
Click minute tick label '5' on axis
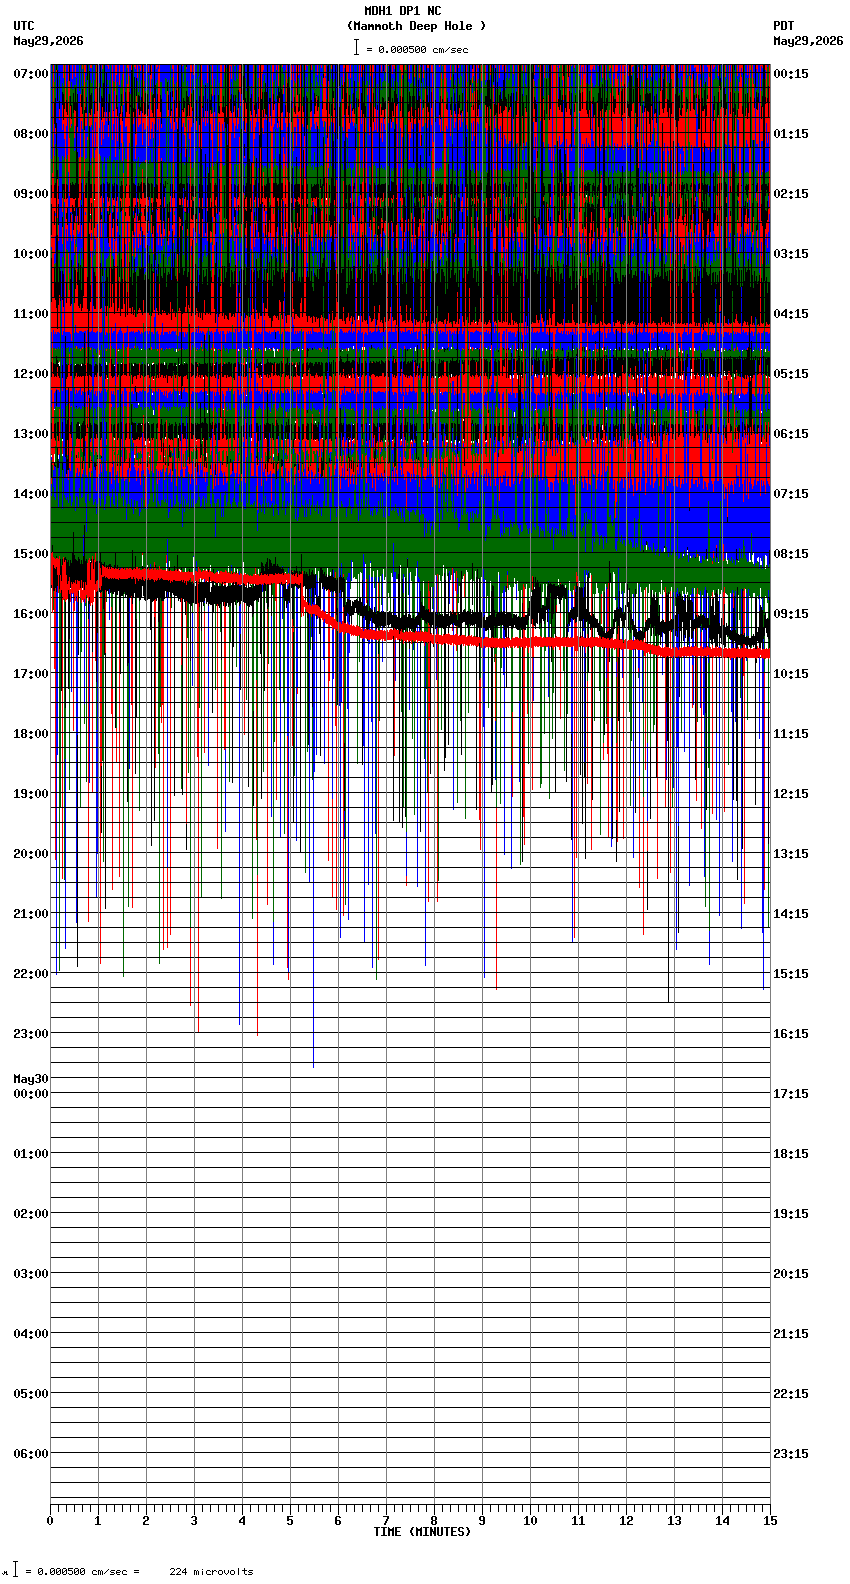pos(290,1521)
